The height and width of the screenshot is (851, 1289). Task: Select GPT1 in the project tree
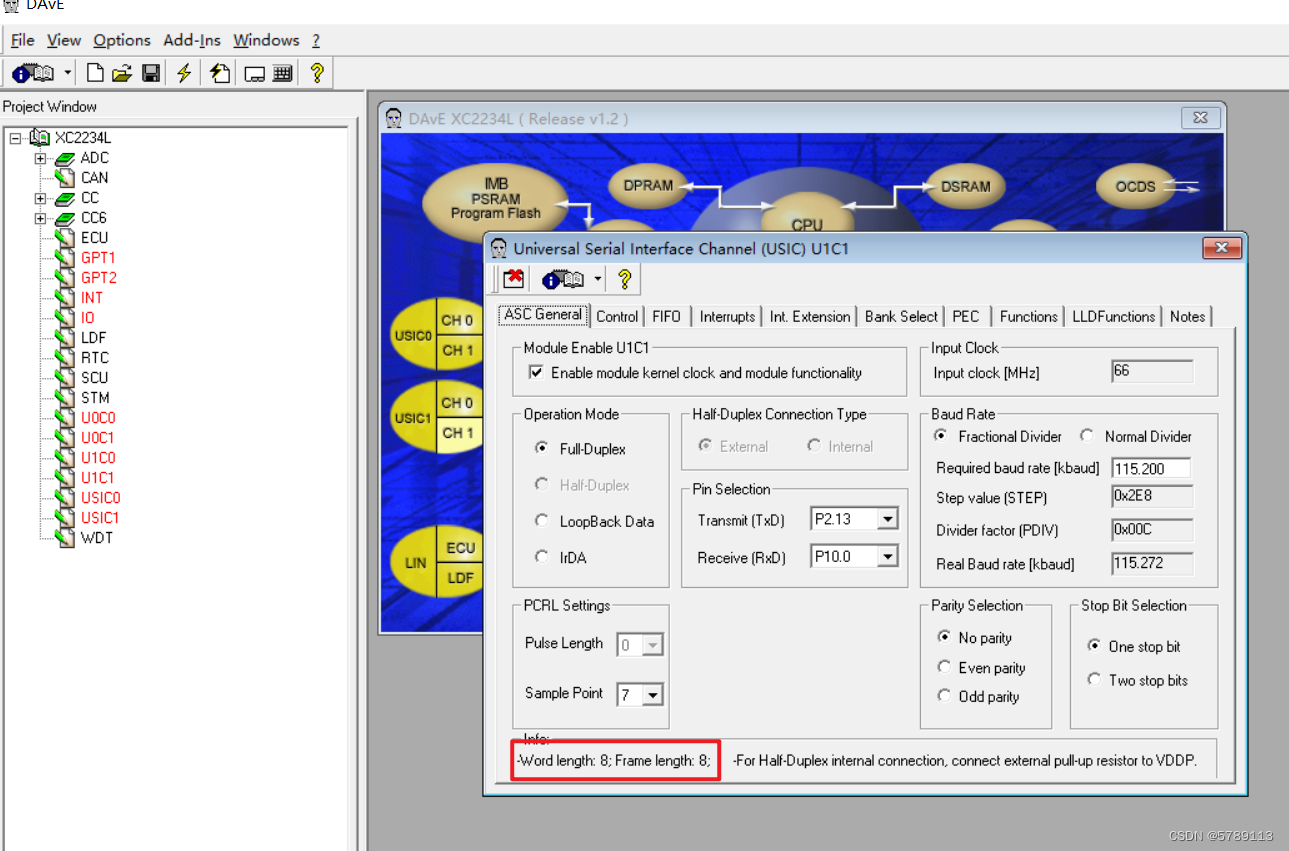pyautogui.click(x=99, y=258)
